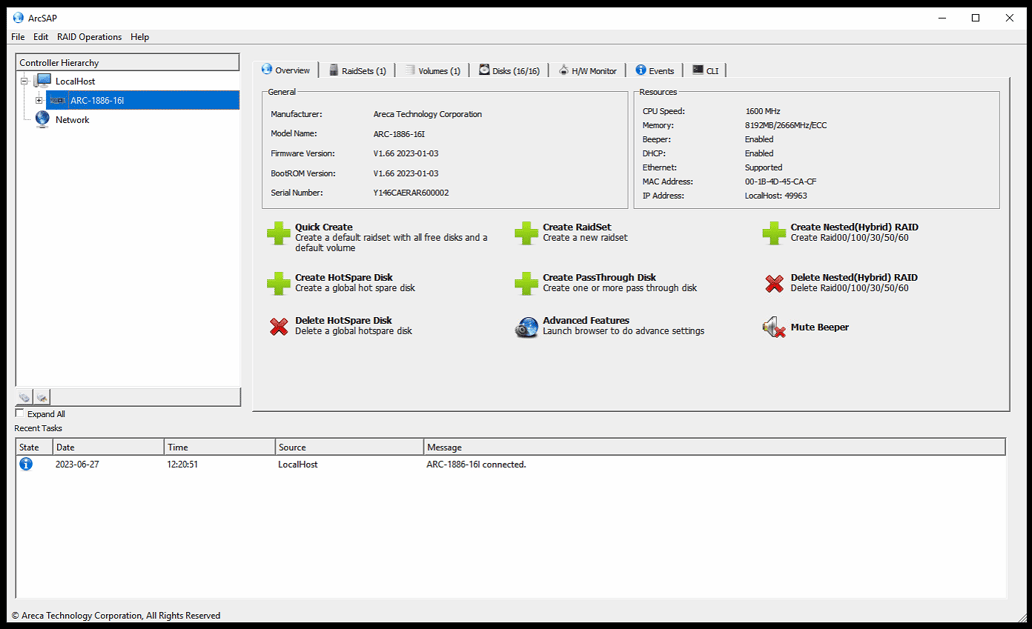Click the connect icon below the controller tree
Screen dimensions: 1032x629
click(x=23, y=397)
